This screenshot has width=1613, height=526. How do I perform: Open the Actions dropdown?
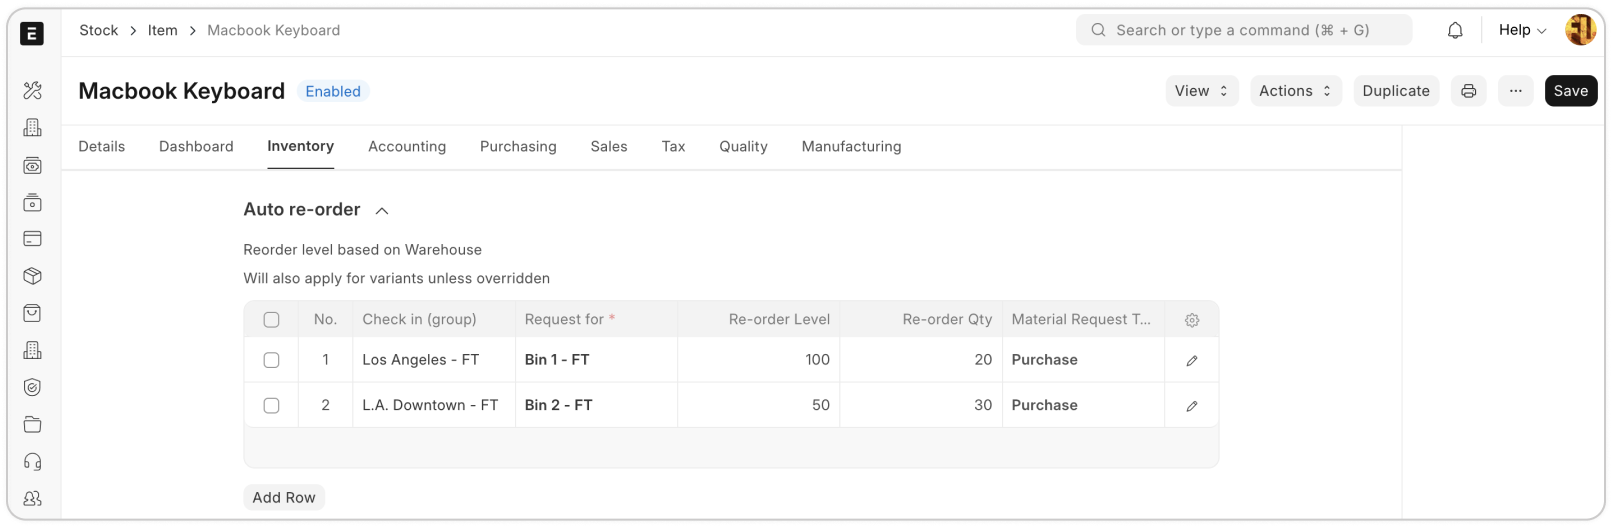tap(1295, 91)
